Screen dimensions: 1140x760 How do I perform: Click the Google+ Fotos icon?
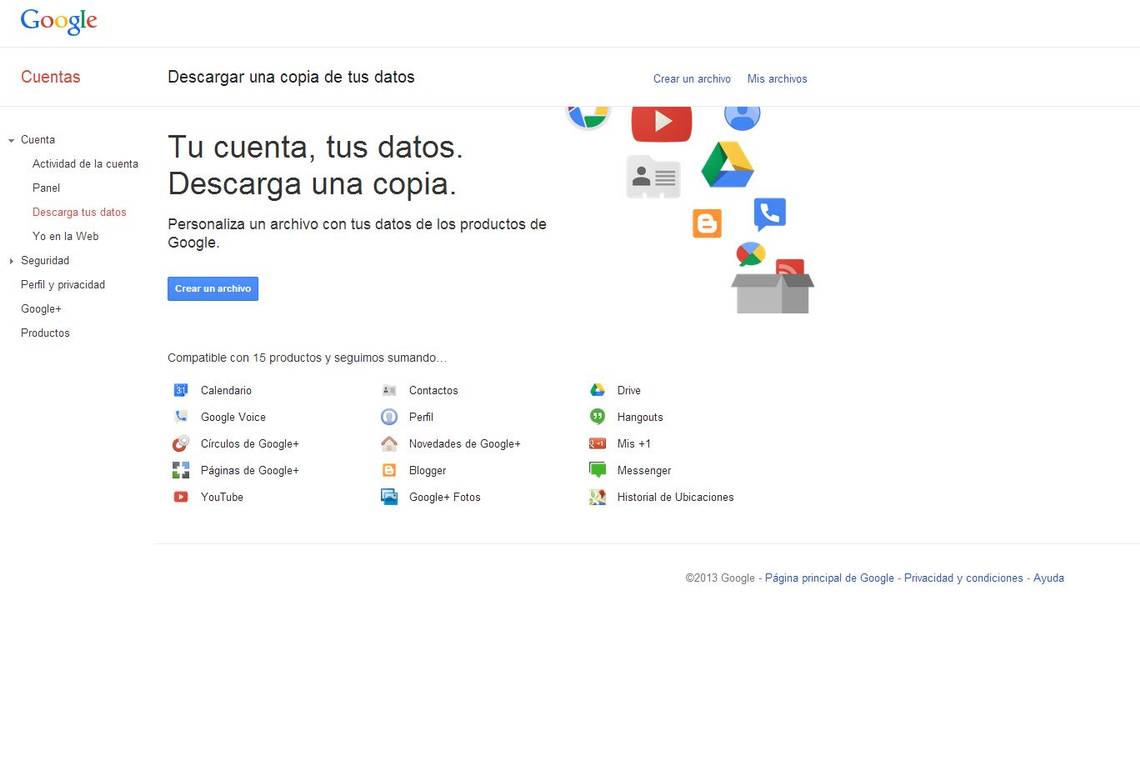(389, 497)
